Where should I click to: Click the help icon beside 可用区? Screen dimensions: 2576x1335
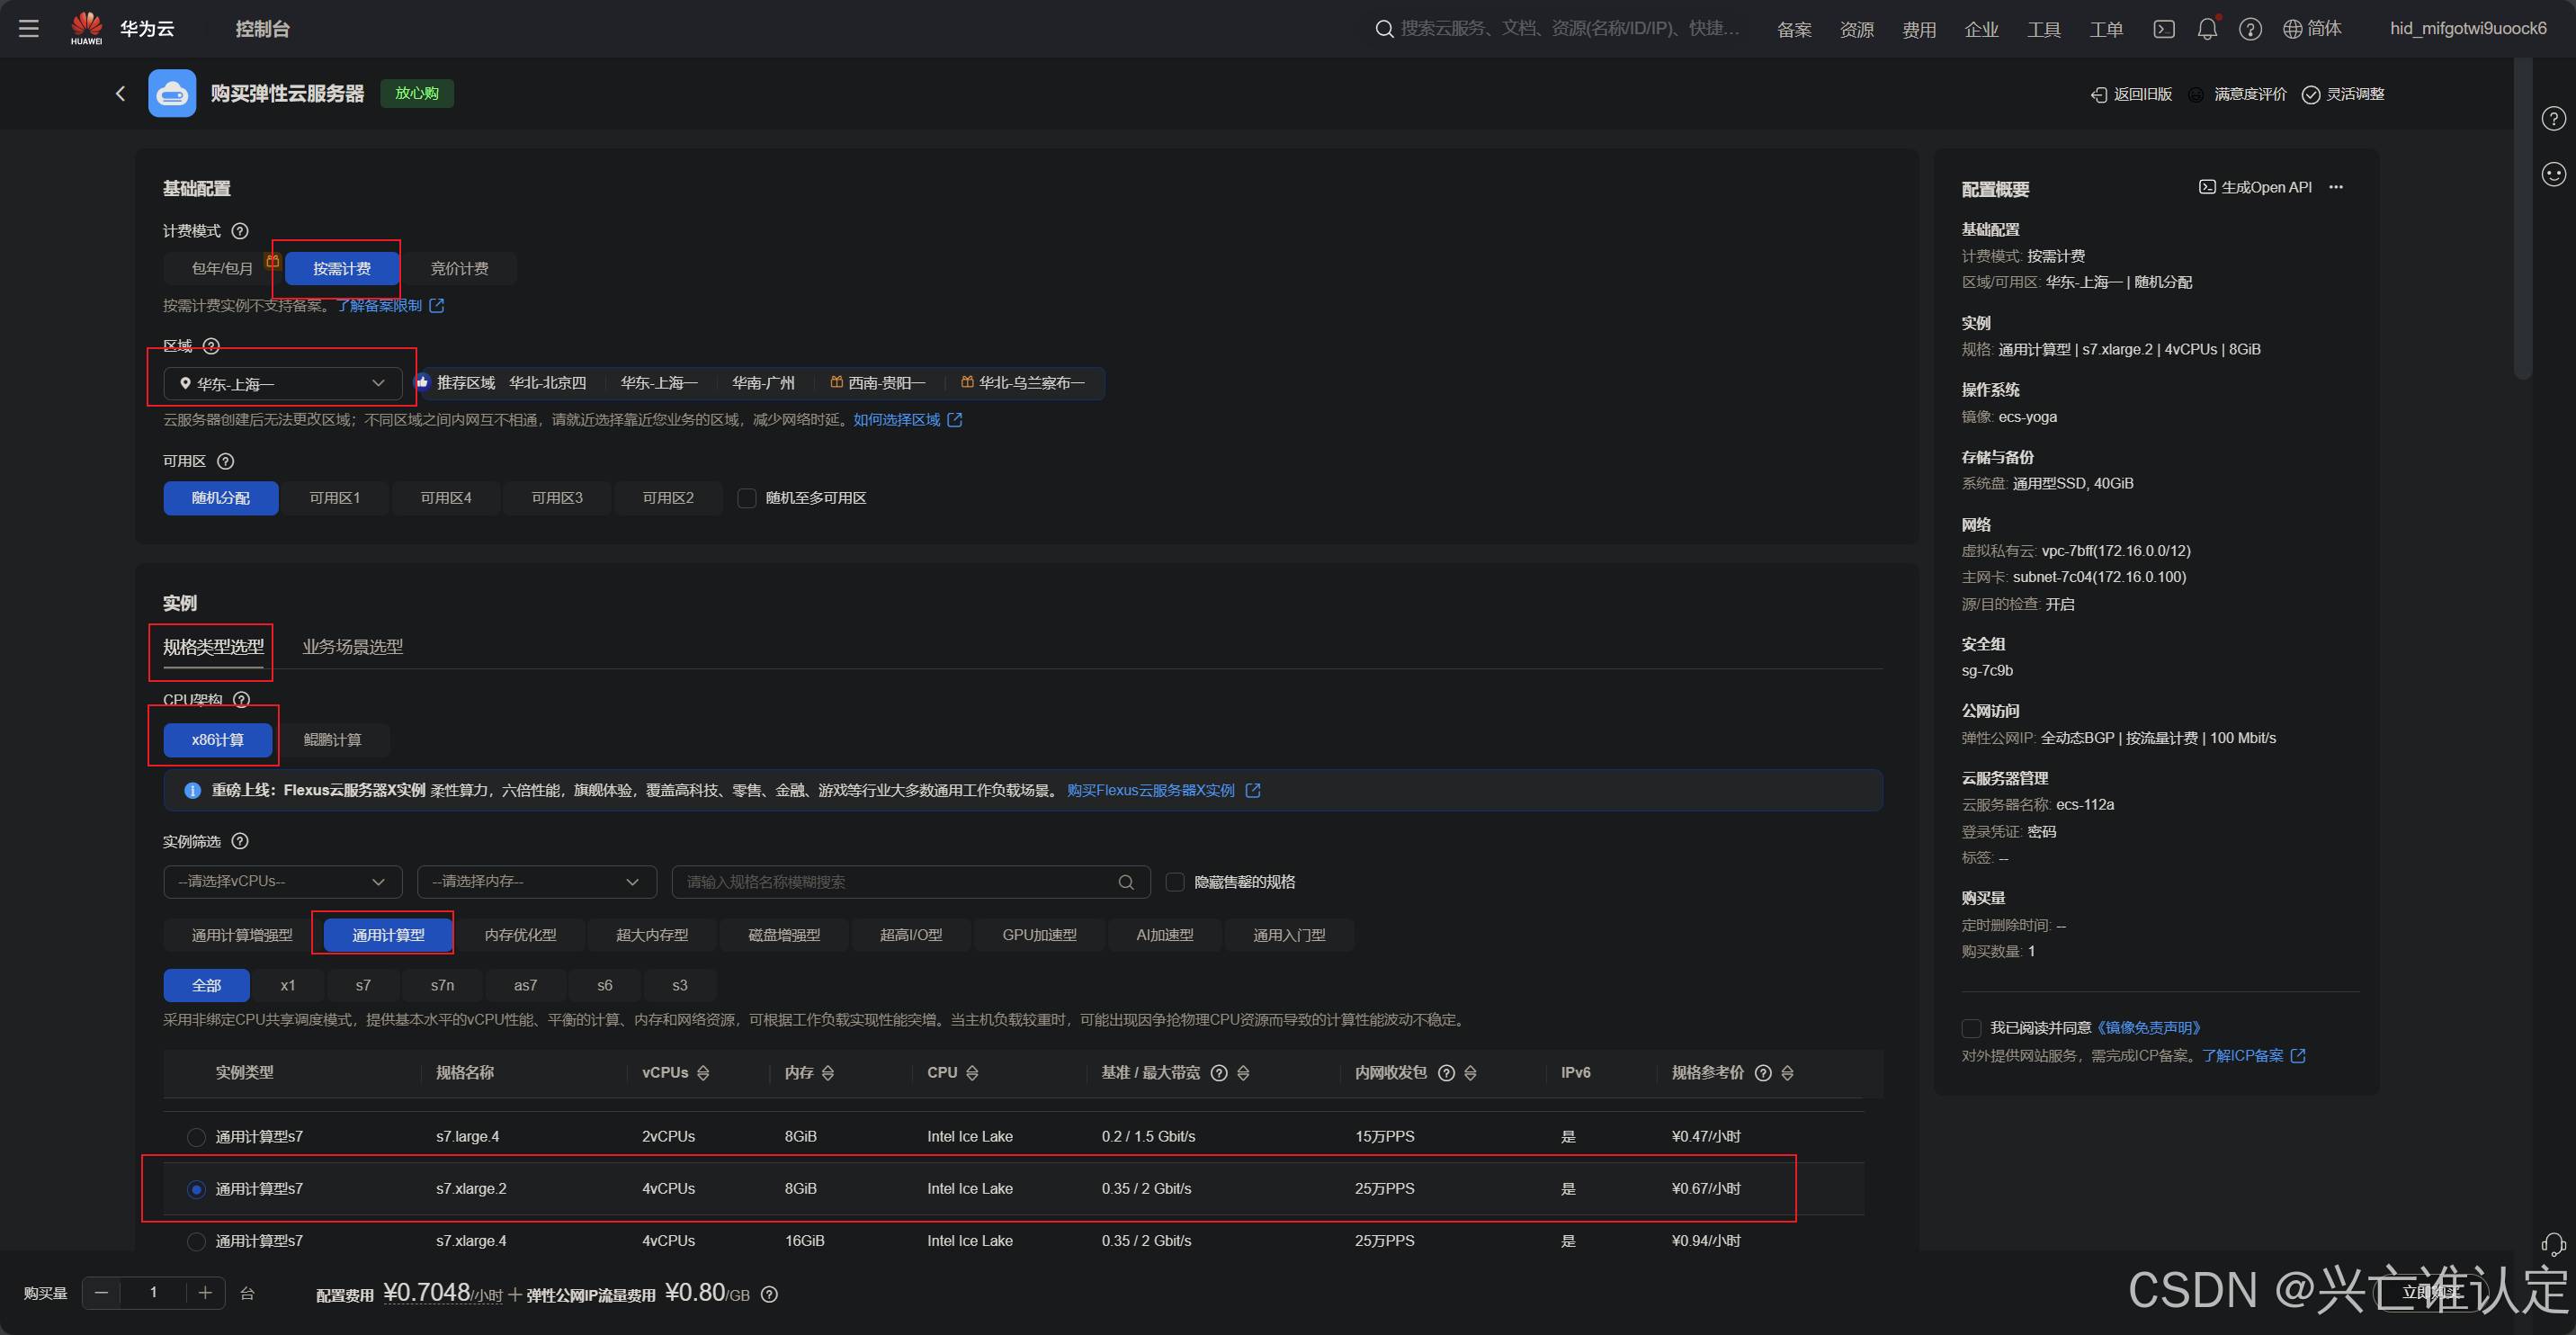[226, 461]
